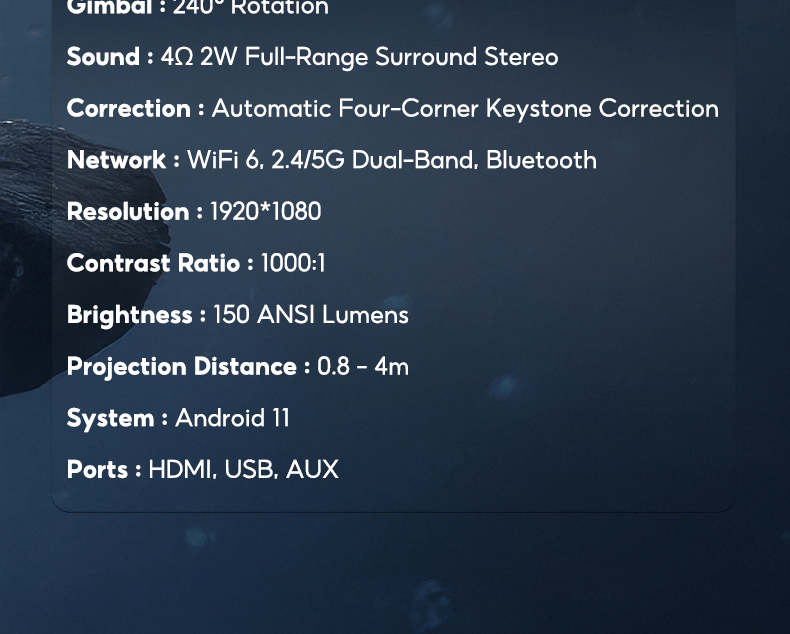Click the WiFi 6 Dual-Band Bluetooth text
Viewport: 790px width, 634px height.
(x=391, y=160)
